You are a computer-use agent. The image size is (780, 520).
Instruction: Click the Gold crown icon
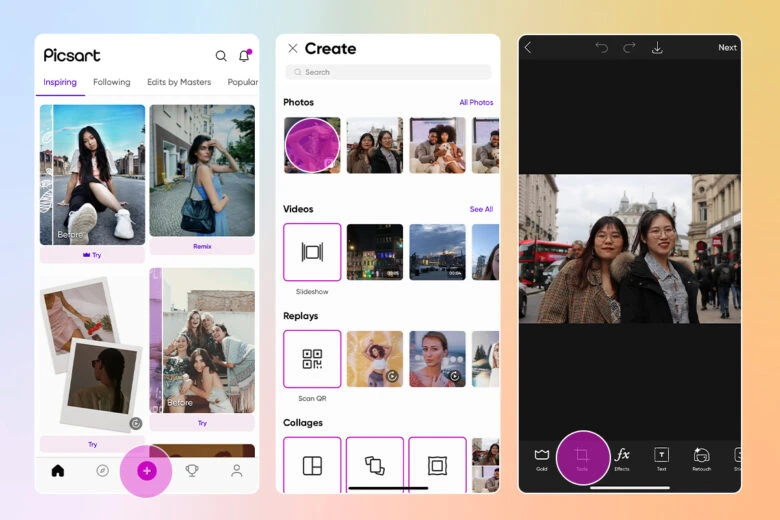[542, 456]
